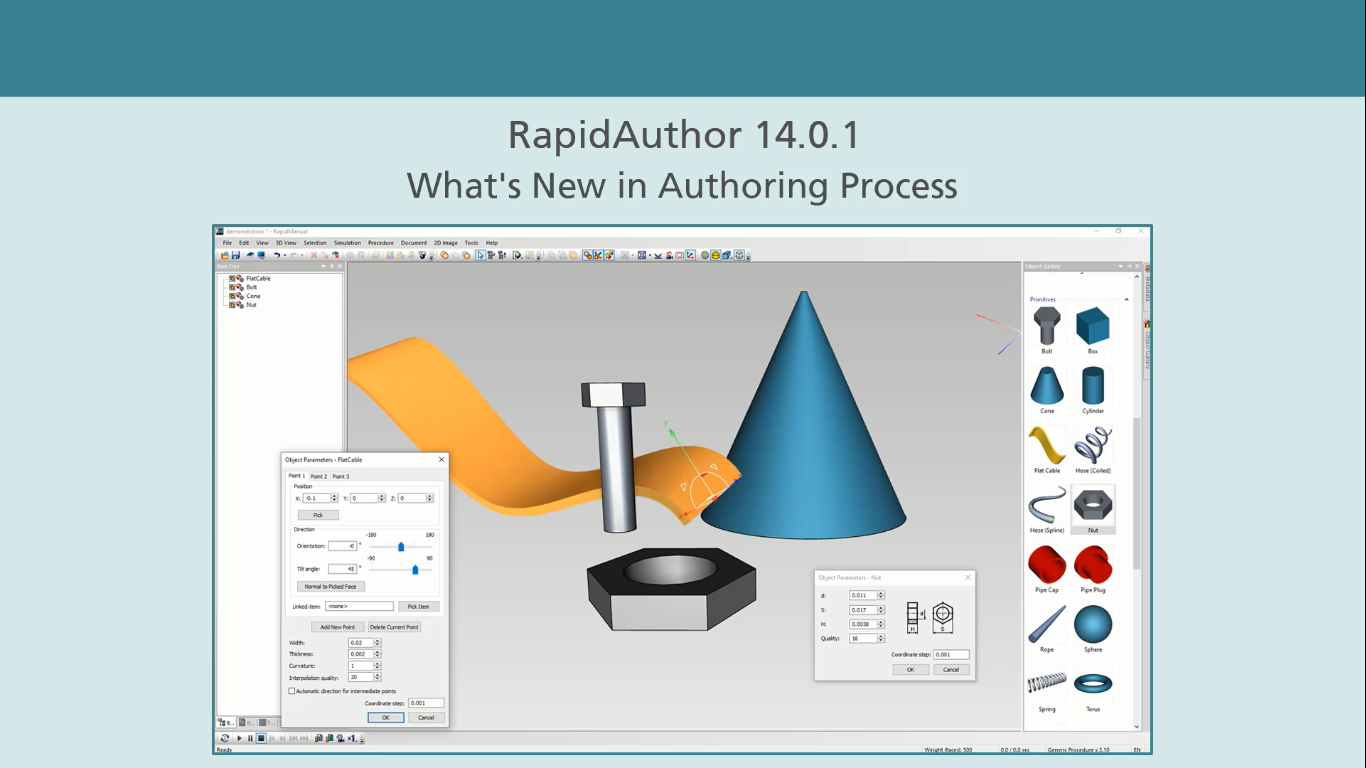1366x768 pixels.
Task: Click the Orientation slider handle
Action: coord(401,546)
